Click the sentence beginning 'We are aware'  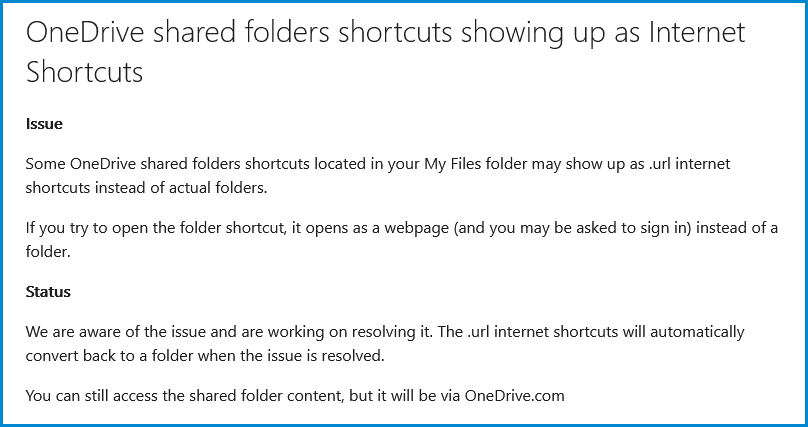230,331
